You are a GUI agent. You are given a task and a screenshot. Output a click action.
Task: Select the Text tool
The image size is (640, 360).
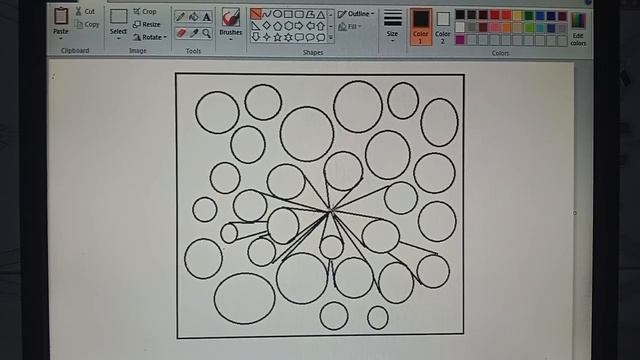click(207, 17)
